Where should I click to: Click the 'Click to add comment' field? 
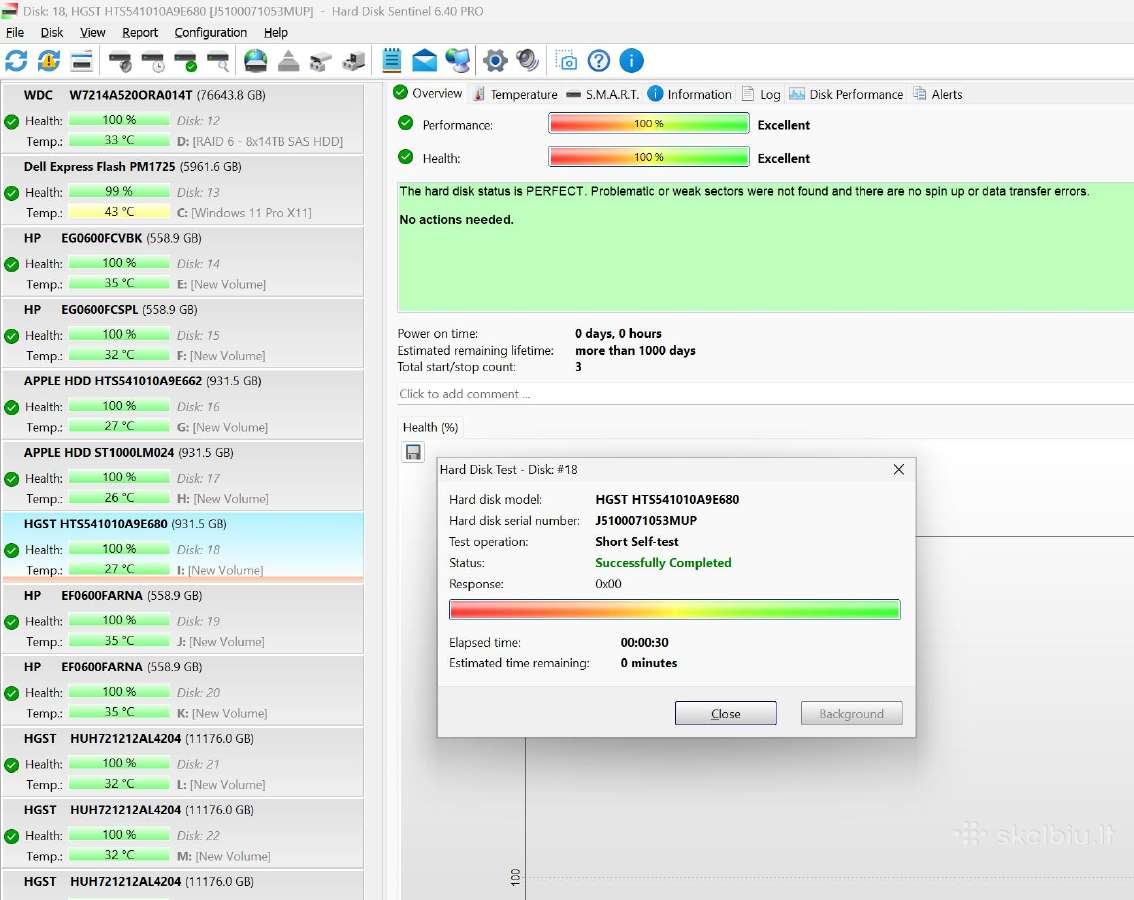click(x=765, y=394)
